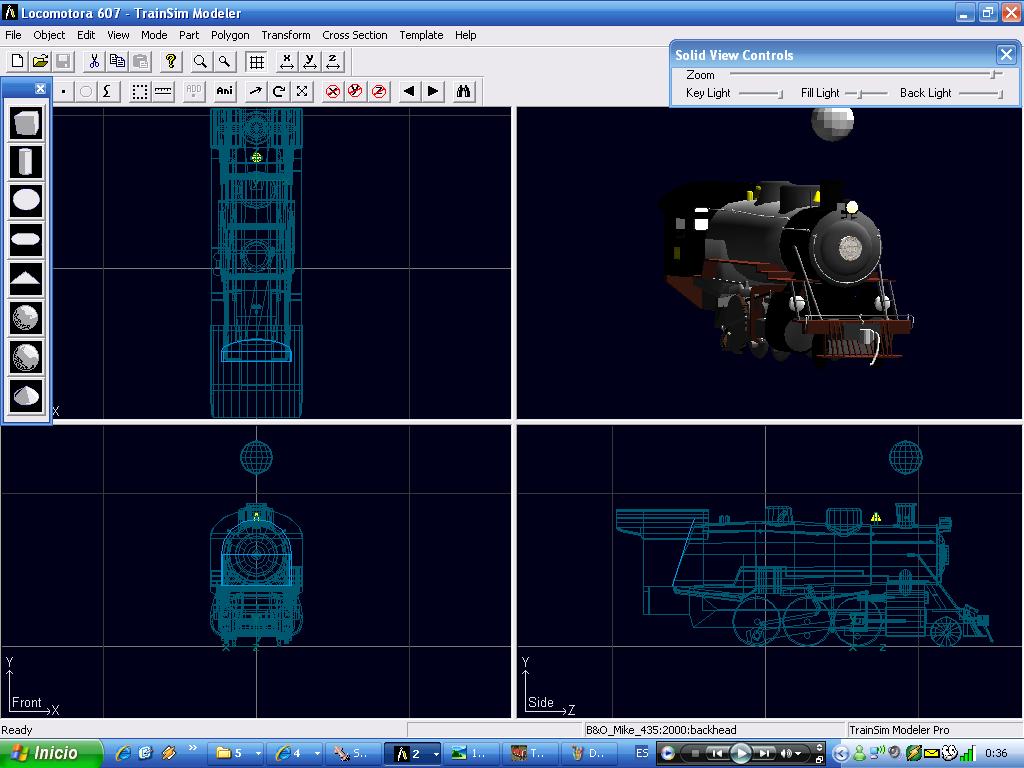
Task: Expand the folder group dropdown on taskbar
Action: click(x=258, y=753)
